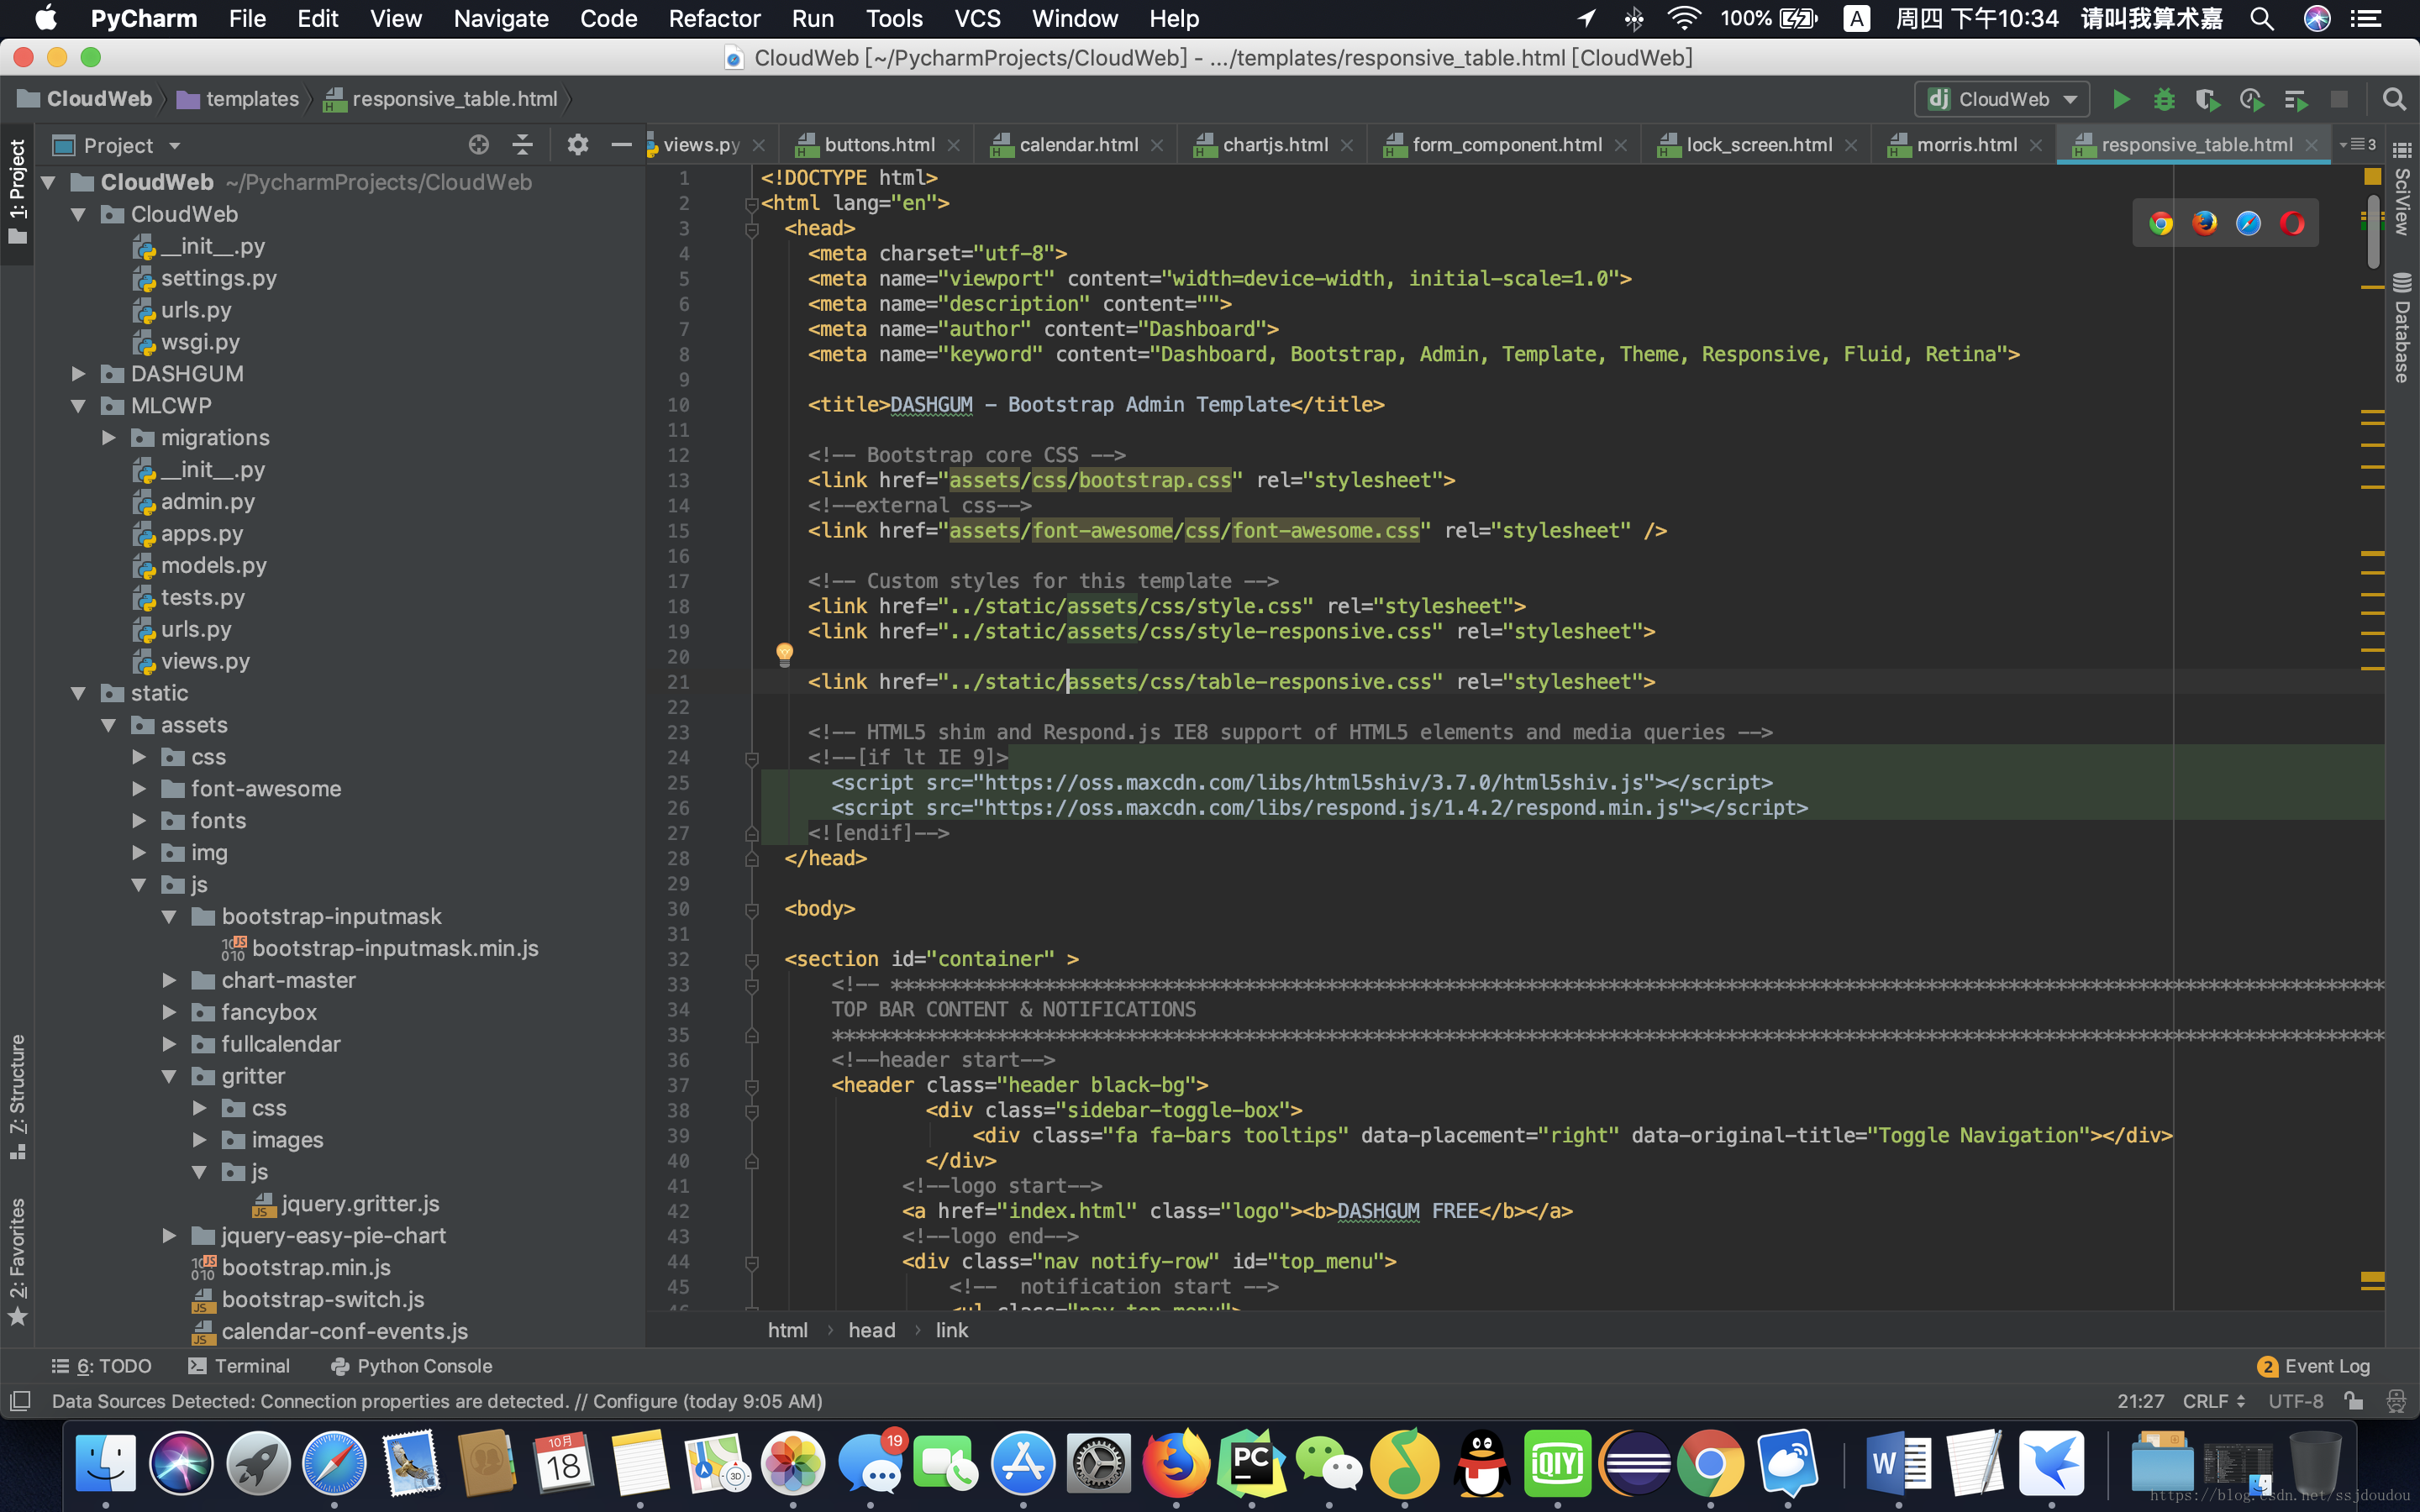This screenshot has height=1512, width=2420.
Task: Open Project panel settings gear
Action: click(577, 145)
